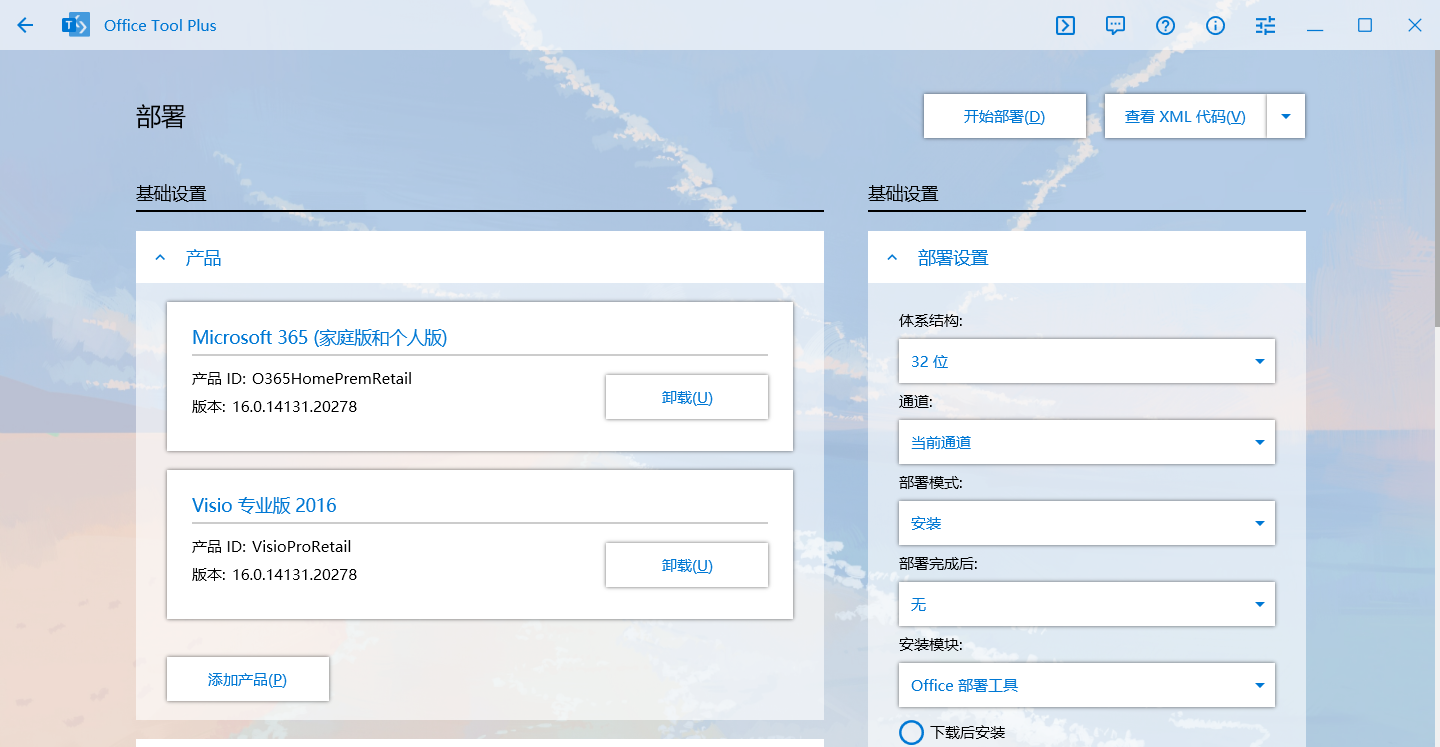Select the 下载后安装 radio button
The height and width of the screenshot is (747, 1440).
(x=911, y=732)
